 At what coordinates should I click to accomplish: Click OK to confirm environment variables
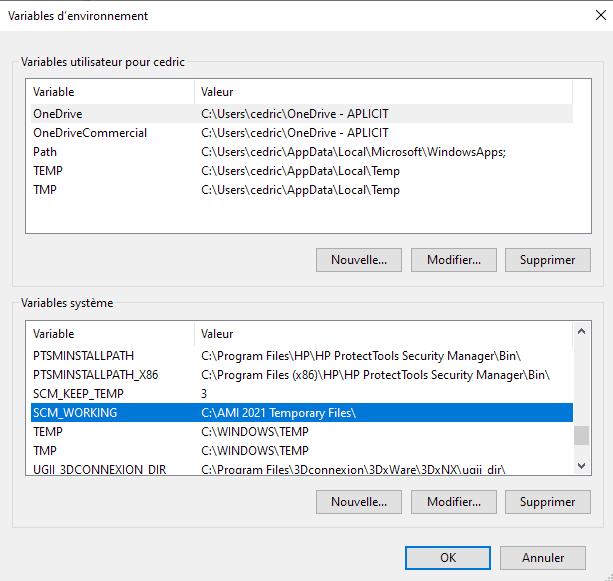447,558
